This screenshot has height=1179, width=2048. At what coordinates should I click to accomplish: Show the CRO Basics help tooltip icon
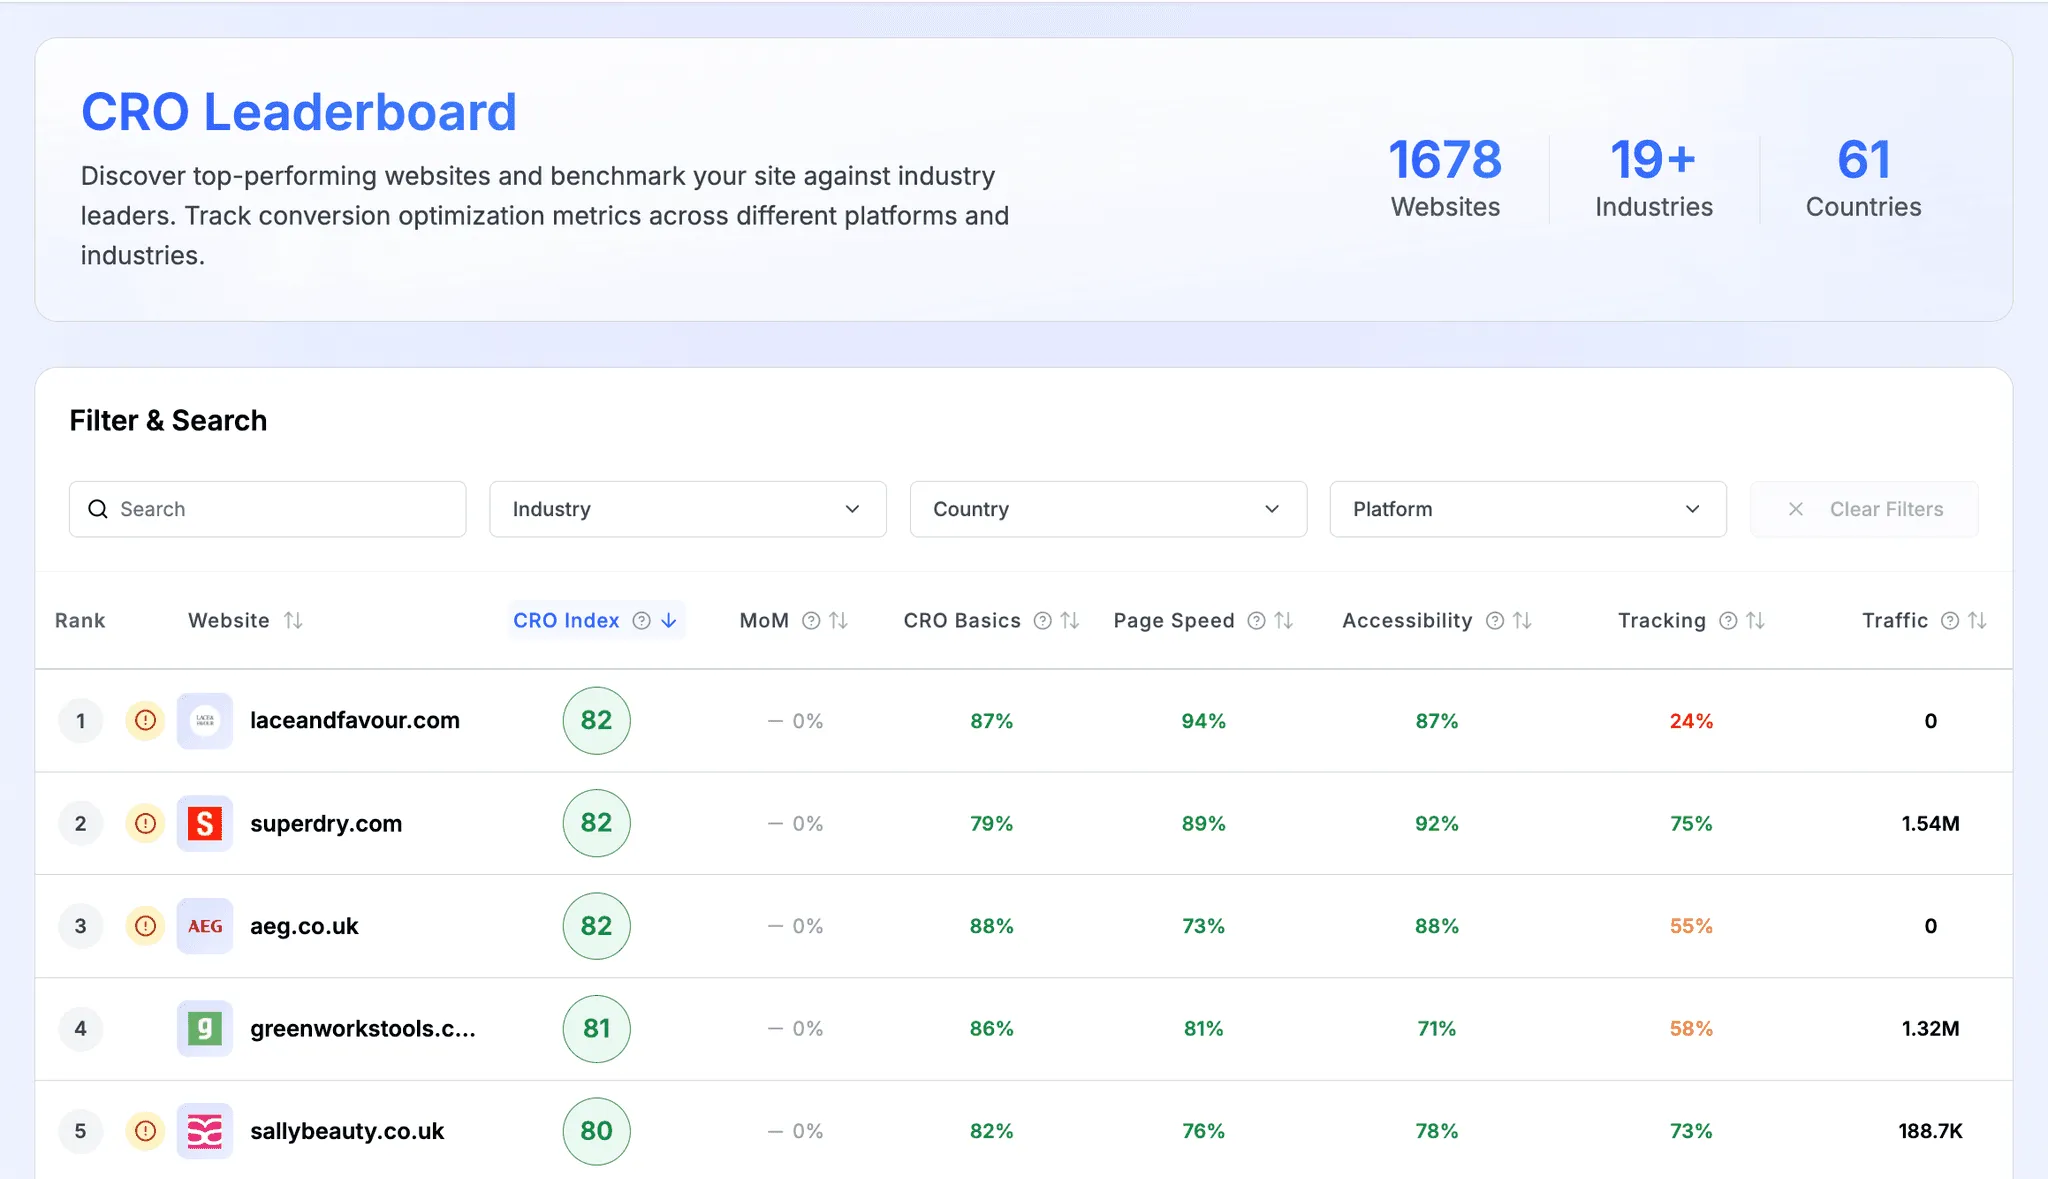[x=1042, y=621]
